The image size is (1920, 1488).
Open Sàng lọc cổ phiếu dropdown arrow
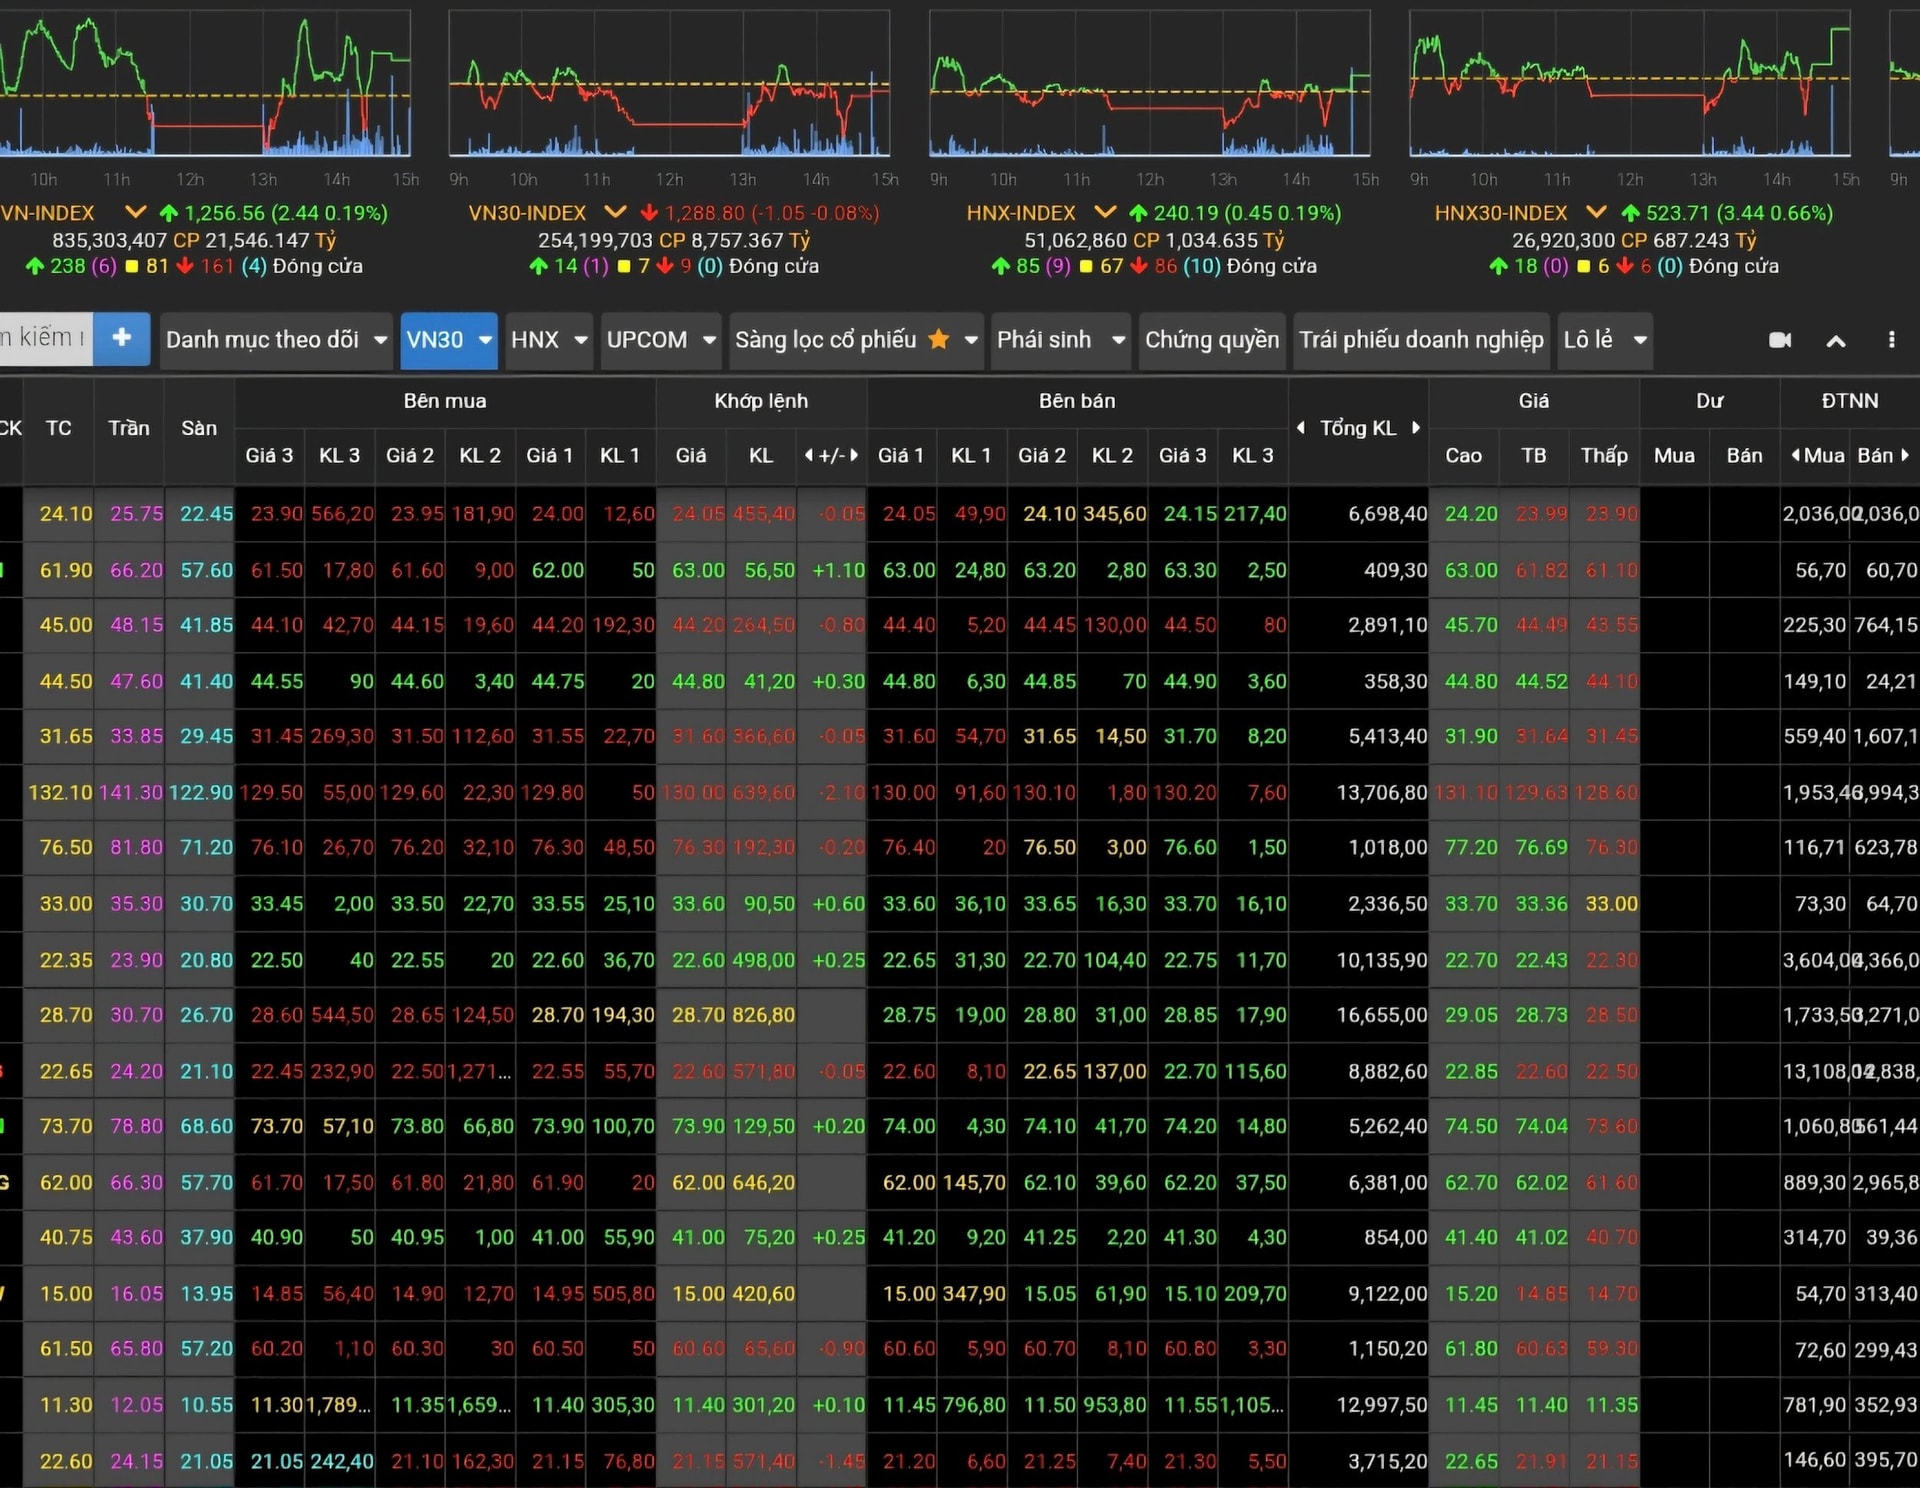(970, 340)
